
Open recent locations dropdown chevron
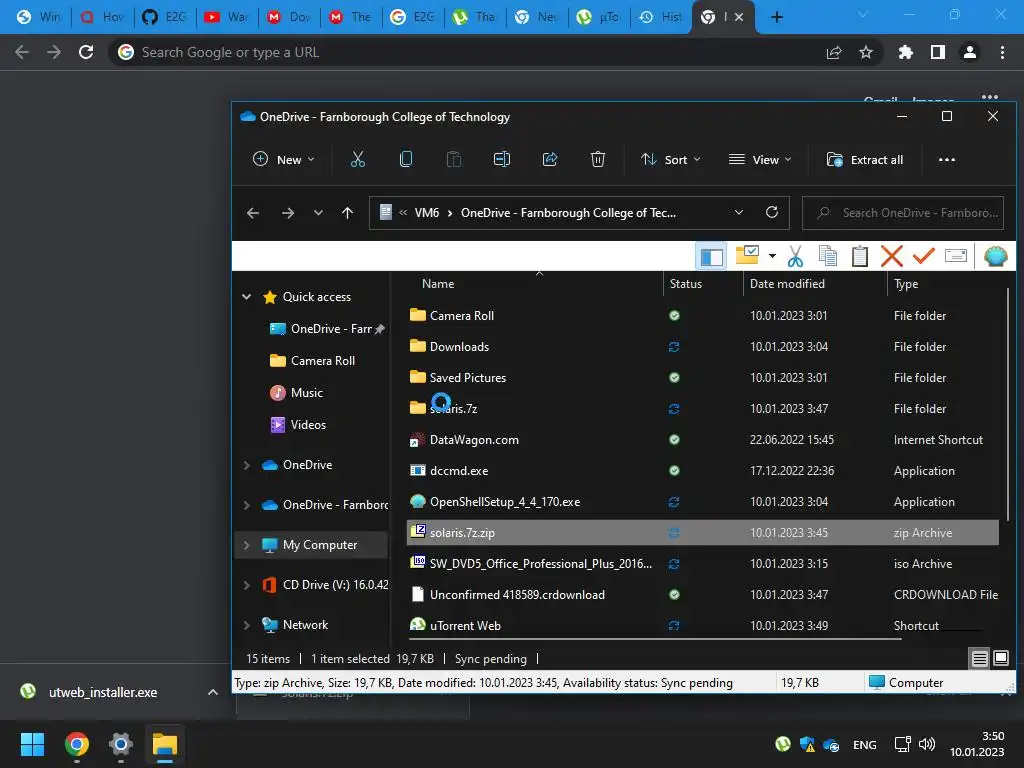(318, 213)
